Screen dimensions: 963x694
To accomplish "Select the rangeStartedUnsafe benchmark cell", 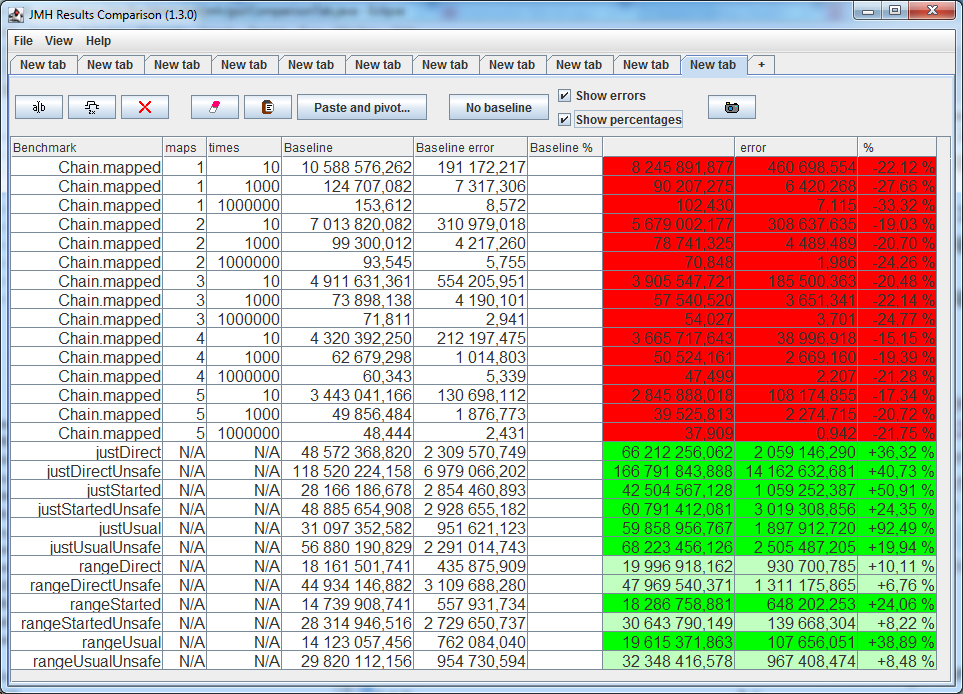I will 87,623.
